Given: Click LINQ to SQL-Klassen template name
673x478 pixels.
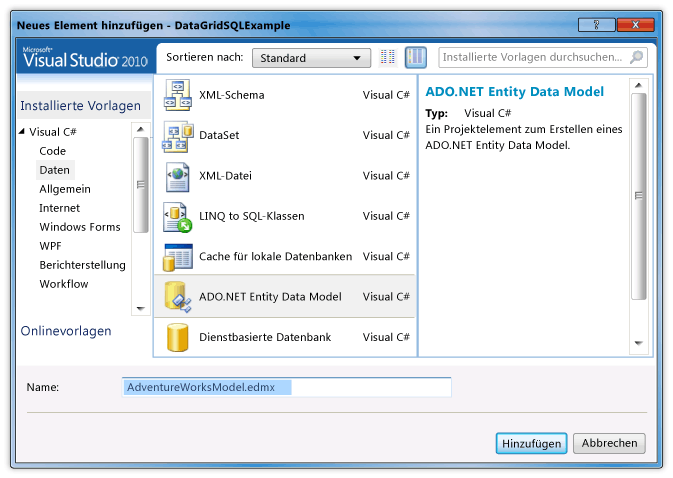Looking at the screenshot, I should tap(252, 216).
